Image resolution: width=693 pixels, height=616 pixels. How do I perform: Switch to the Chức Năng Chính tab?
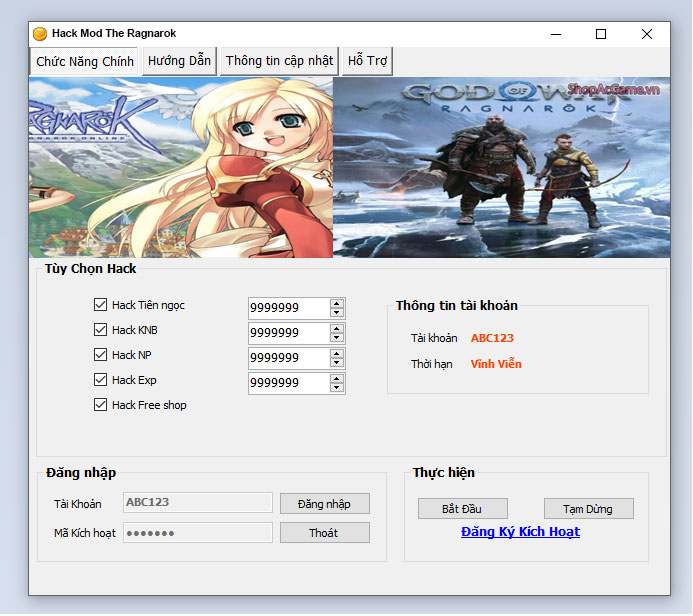(x=84, y=61)
